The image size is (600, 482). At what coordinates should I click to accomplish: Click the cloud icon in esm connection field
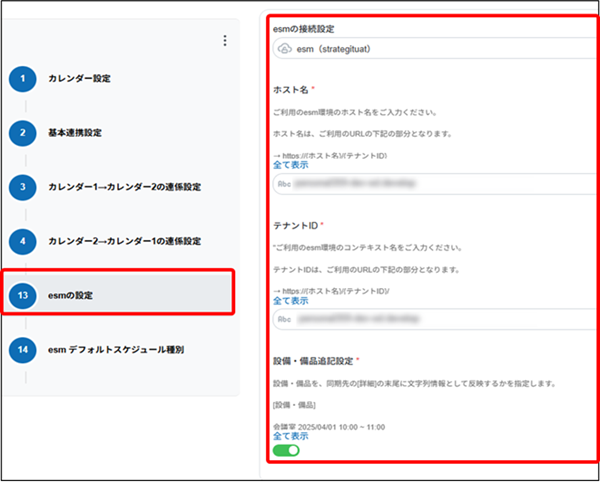point(286,52)
